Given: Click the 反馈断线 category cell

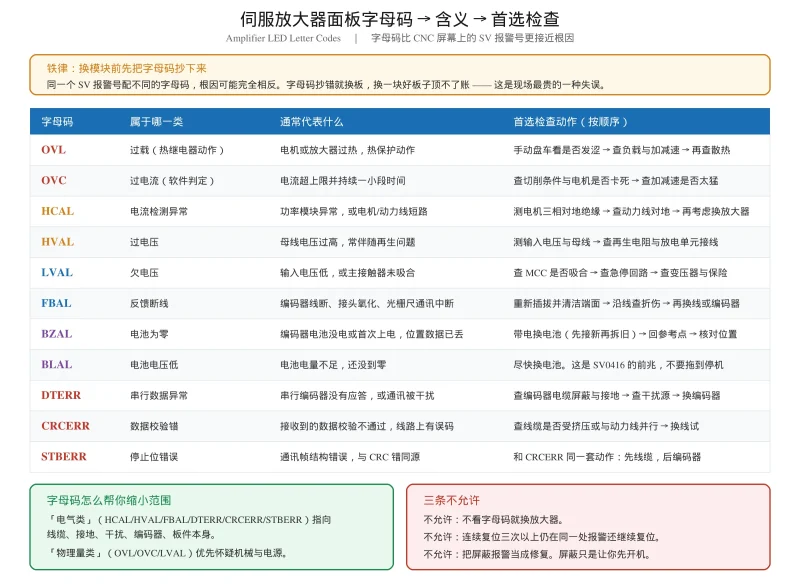Looking at the screenshot, I should click(149, 303).
